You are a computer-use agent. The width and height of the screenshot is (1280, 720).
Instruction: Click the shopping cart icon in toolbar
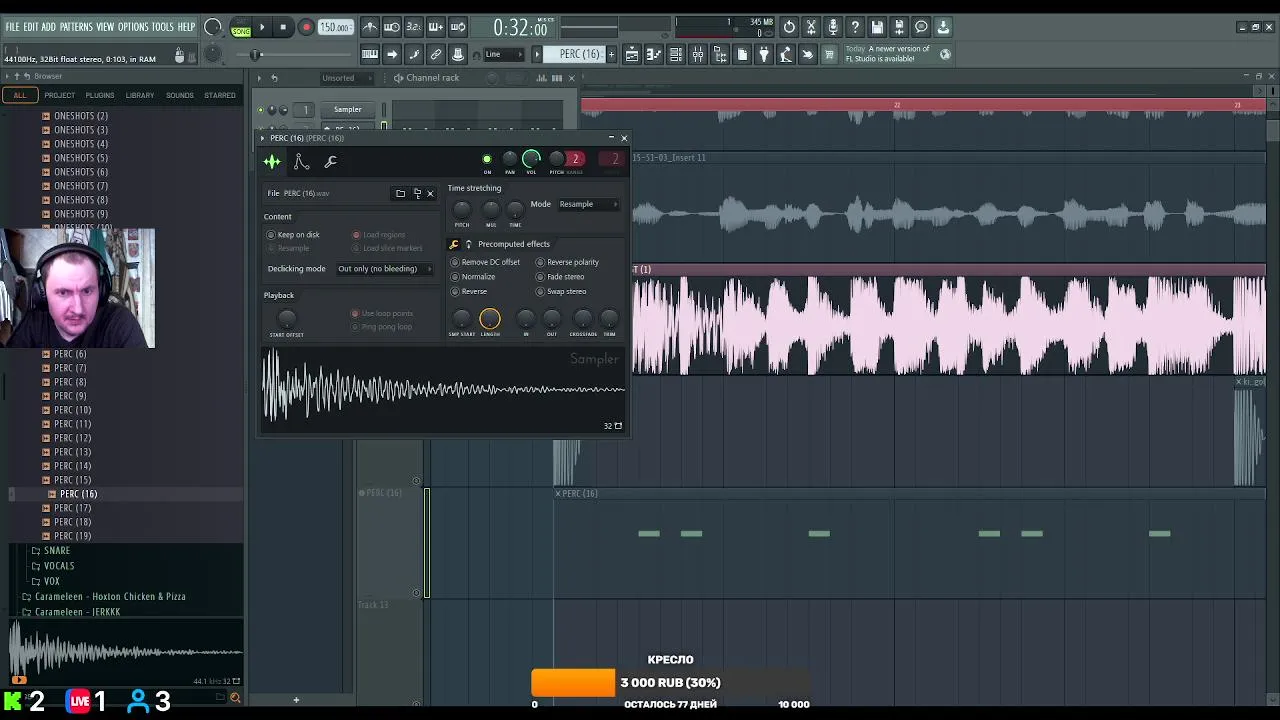(829, 54)
